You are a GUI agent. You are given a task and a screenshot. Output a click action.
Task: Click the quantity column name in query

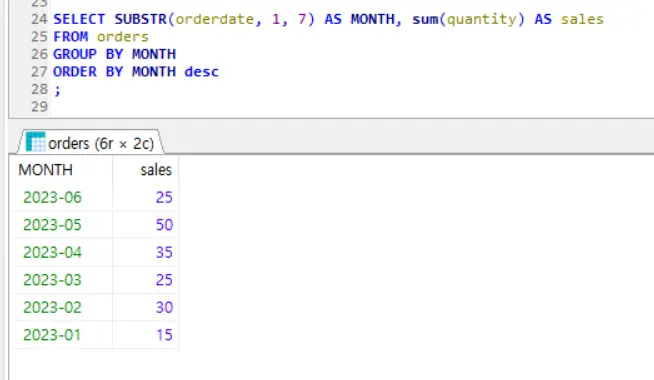click(x=481, y=20)
